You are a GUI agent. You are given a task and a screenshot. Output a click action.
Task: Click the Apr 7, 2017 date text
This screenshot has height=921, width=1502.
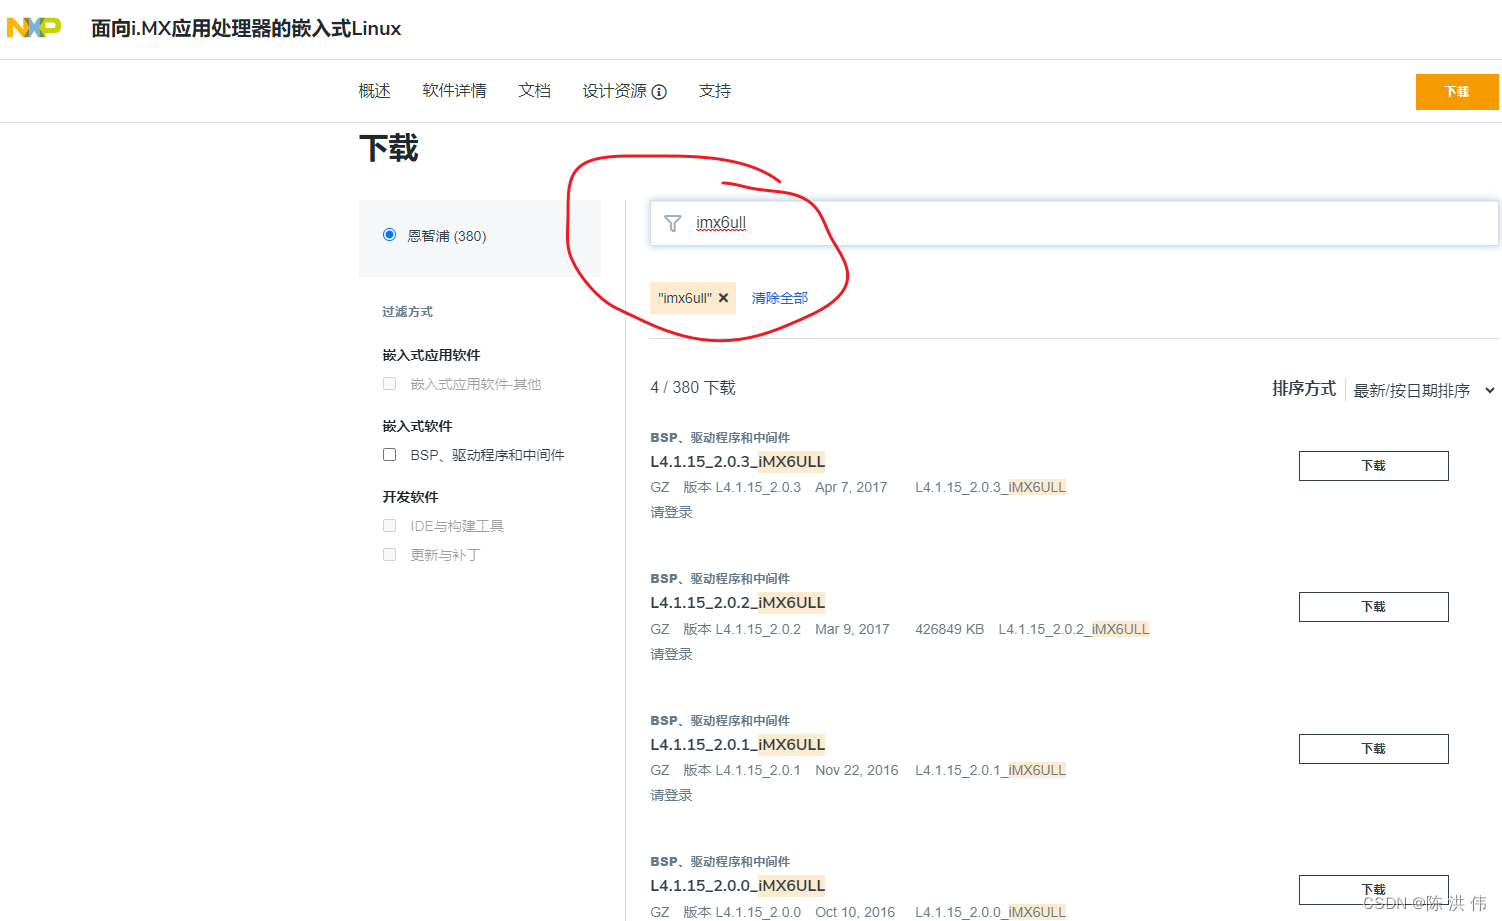pyautogui.click(x=851, y=487)
